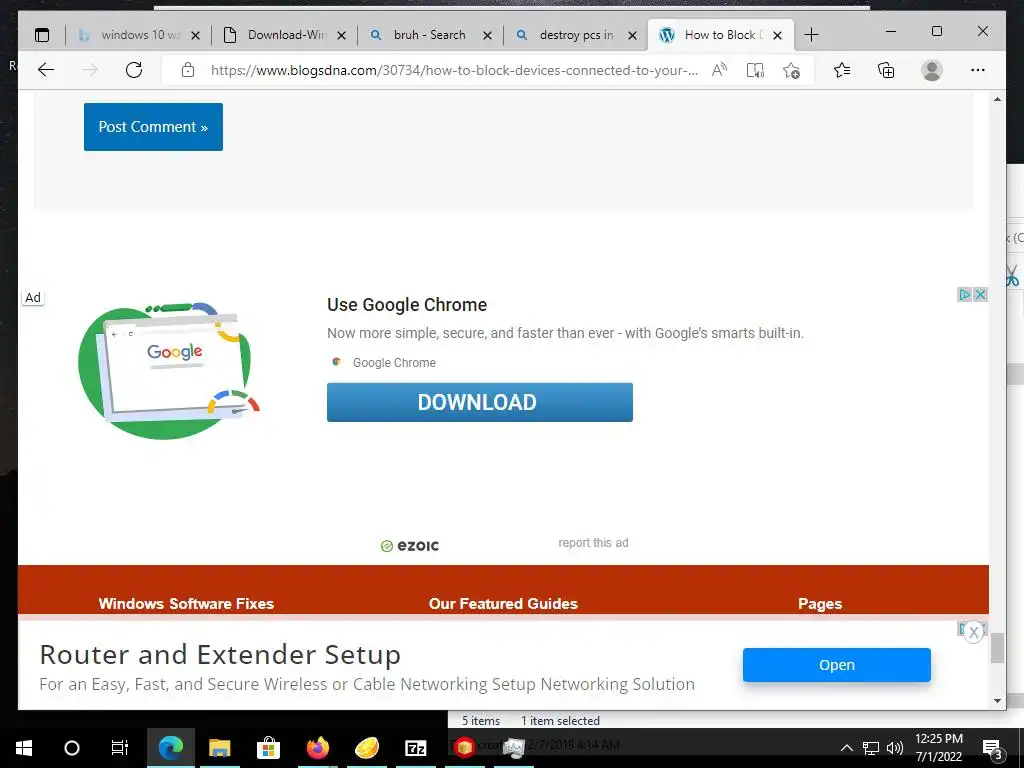Show hidden system tray icons
Screen dimensions: 1024x768
coord(846,748)
